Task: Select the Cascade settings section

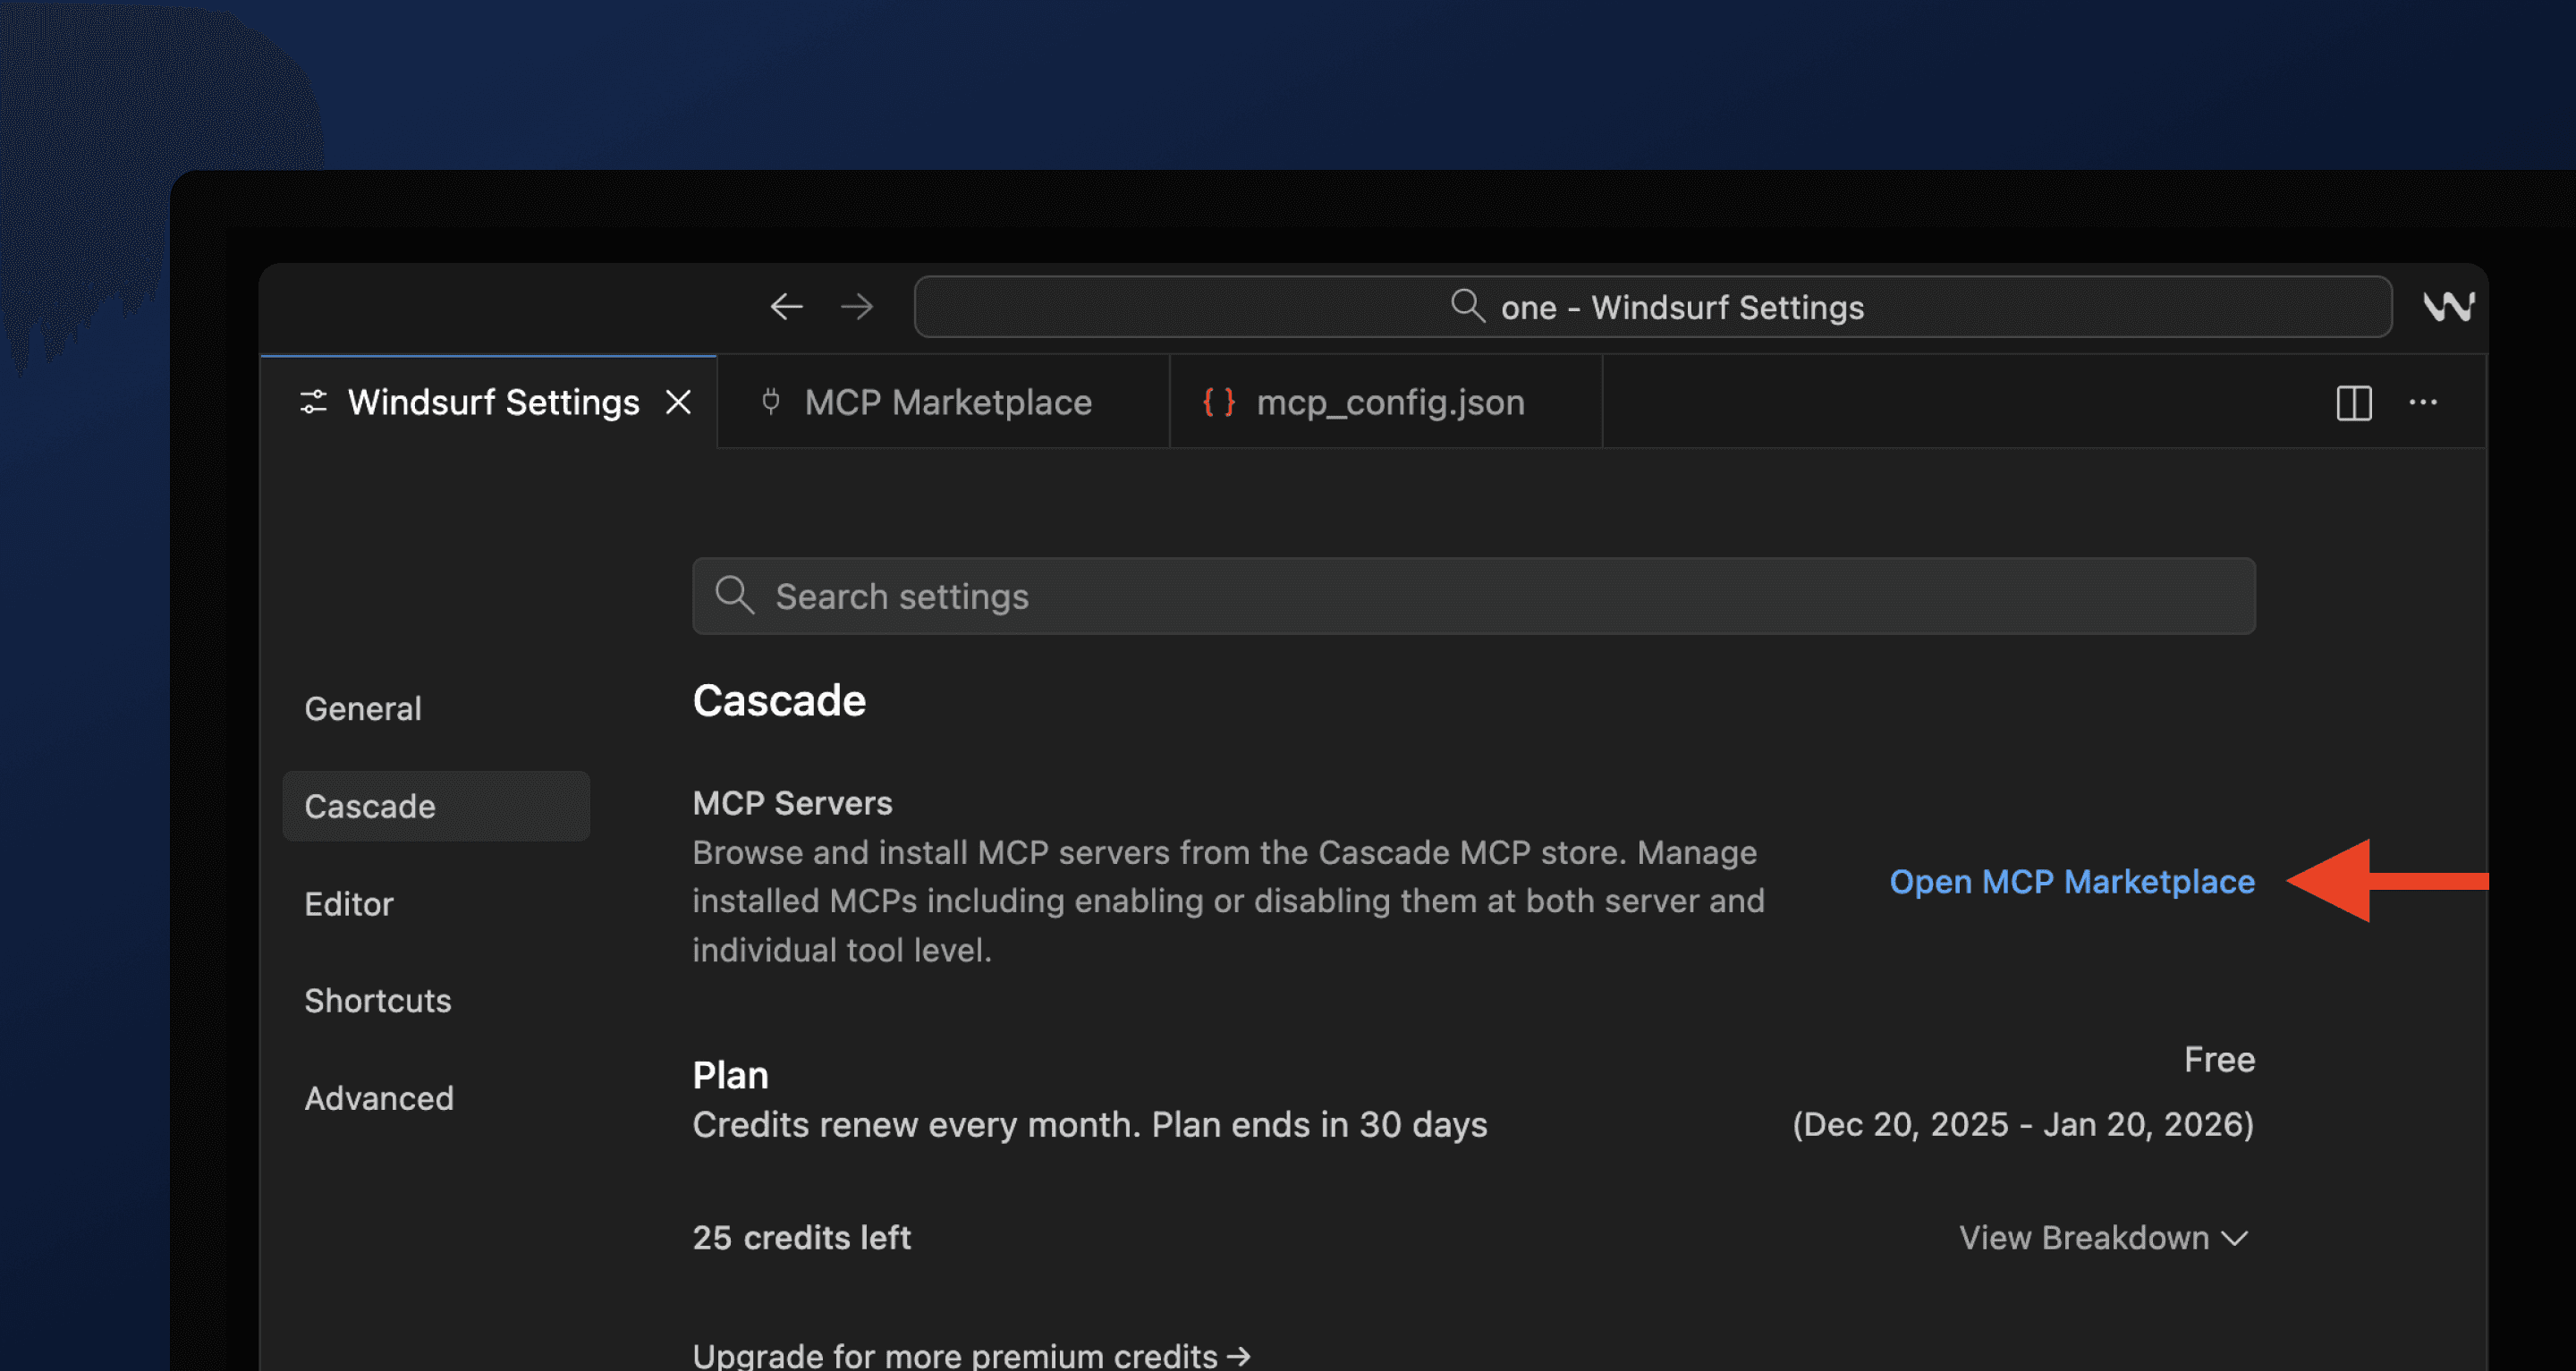Action: (436, 806)
